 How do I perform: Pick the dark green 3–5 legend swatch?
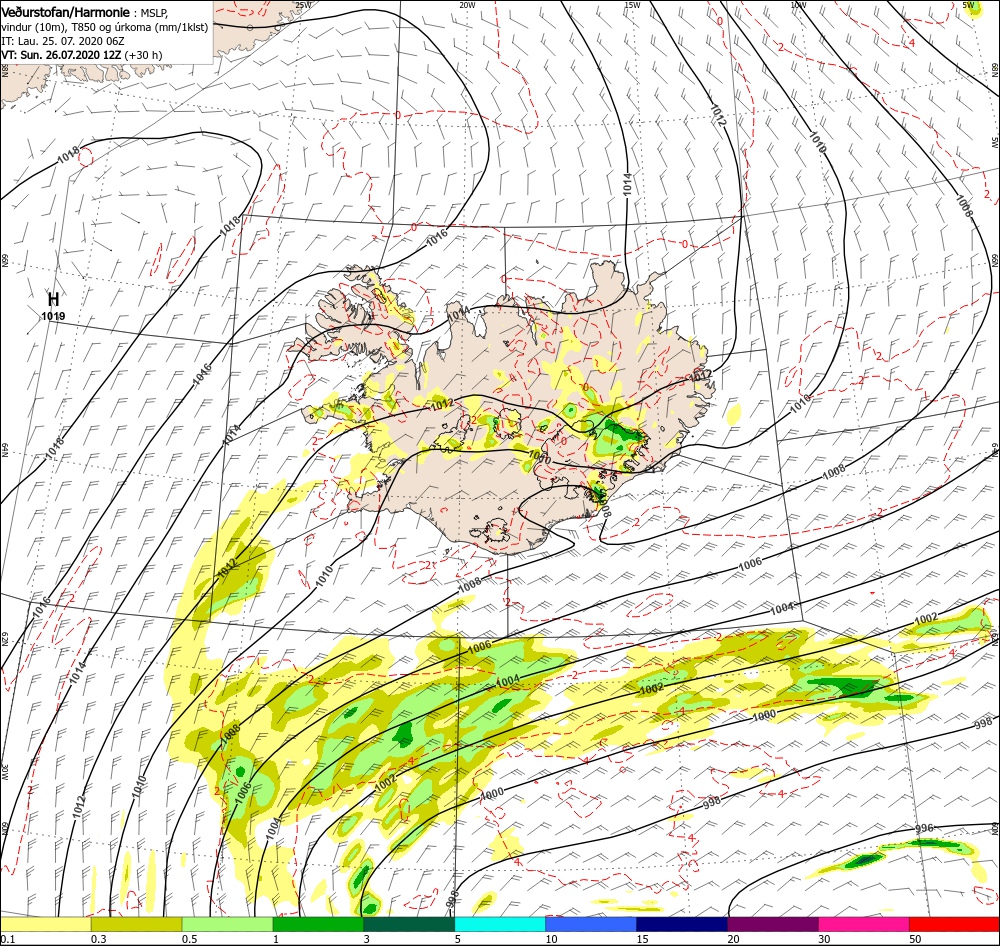tap(409, 924)
